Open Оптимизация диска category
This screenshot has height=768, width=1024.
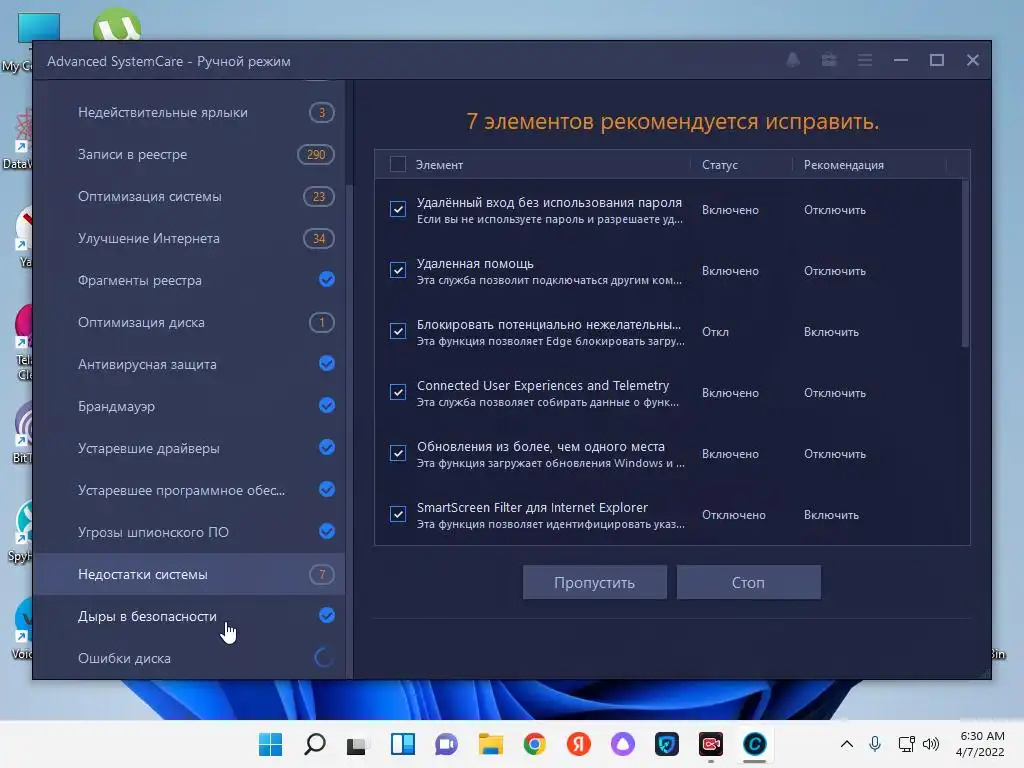point(189,322)
